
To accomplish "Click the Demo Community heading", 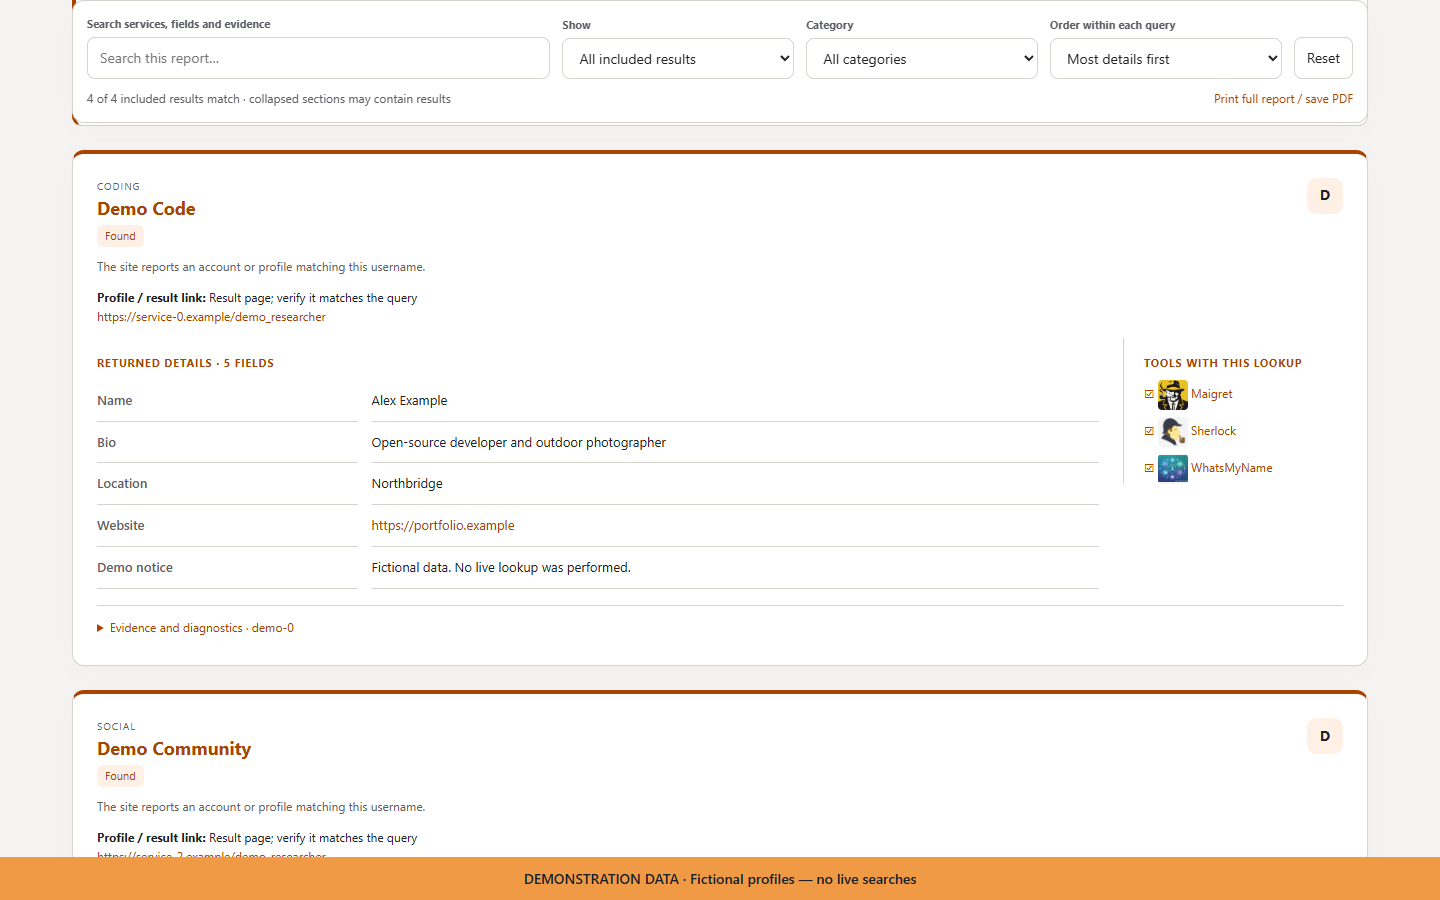I will (174, 749).
